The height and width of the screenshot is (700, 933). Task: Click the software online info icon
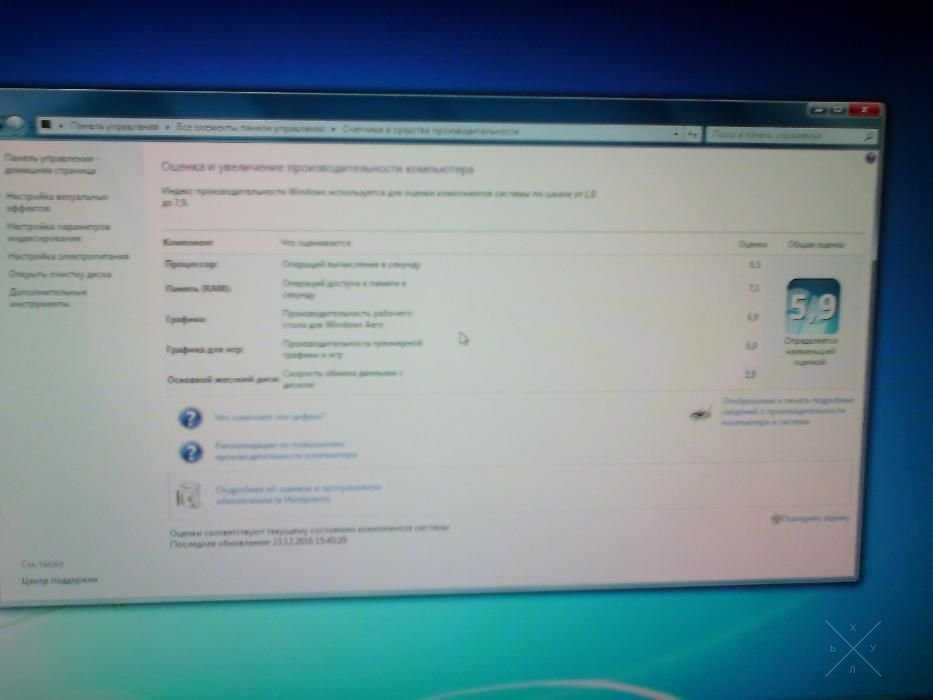click(189, 495)
